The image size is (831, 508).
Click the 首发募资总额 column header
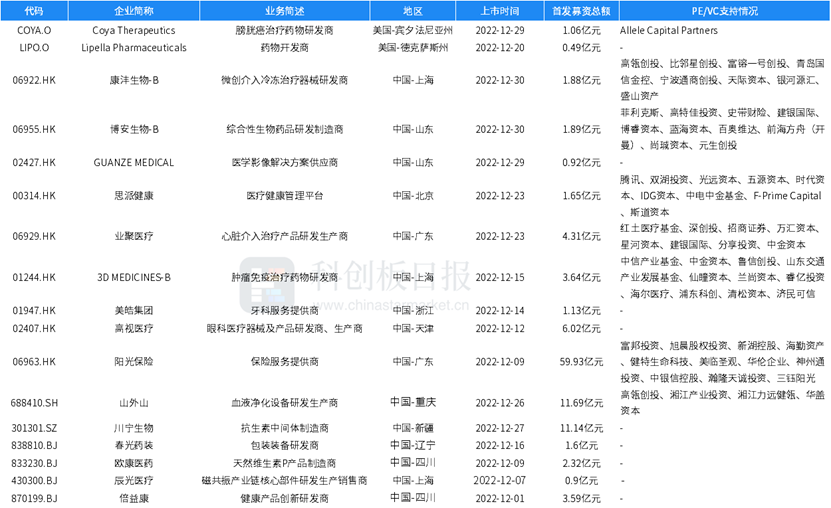click(x=581, y=11)
